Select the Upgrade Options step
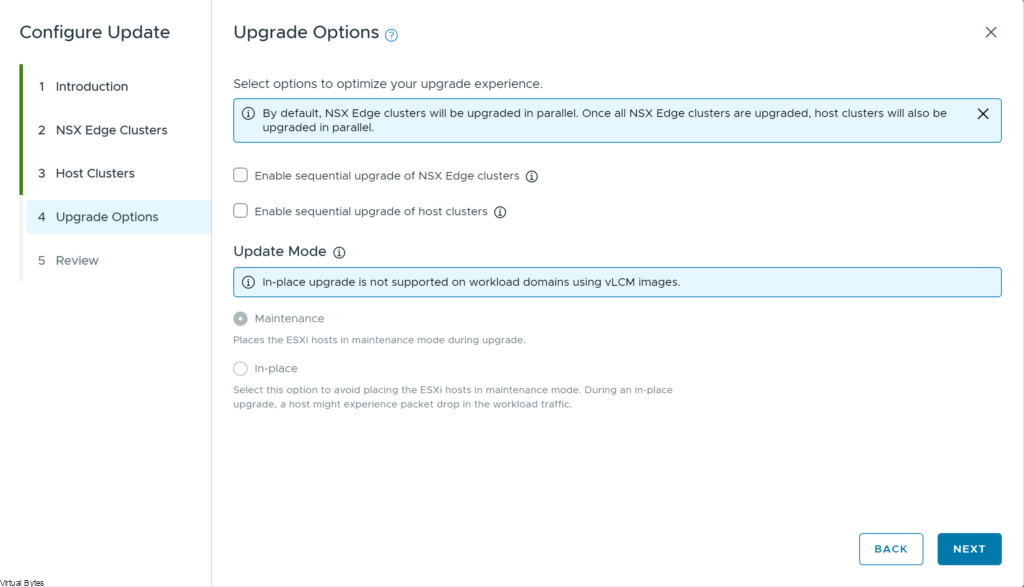Screen dimensions: 1024x587 pos(106,217)
